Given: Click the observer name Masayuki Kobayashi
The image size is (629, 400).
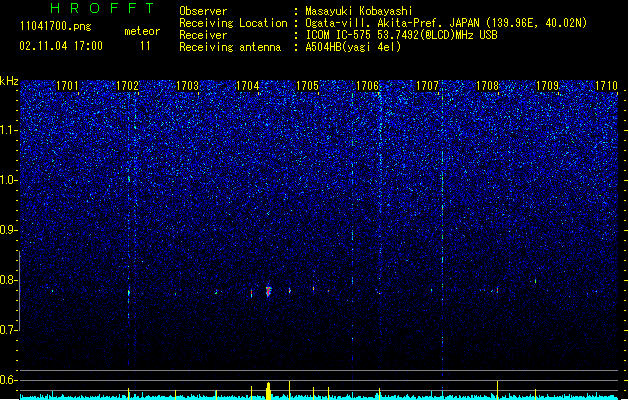Looking at the screenshot, I should click(x=359, y=11).
